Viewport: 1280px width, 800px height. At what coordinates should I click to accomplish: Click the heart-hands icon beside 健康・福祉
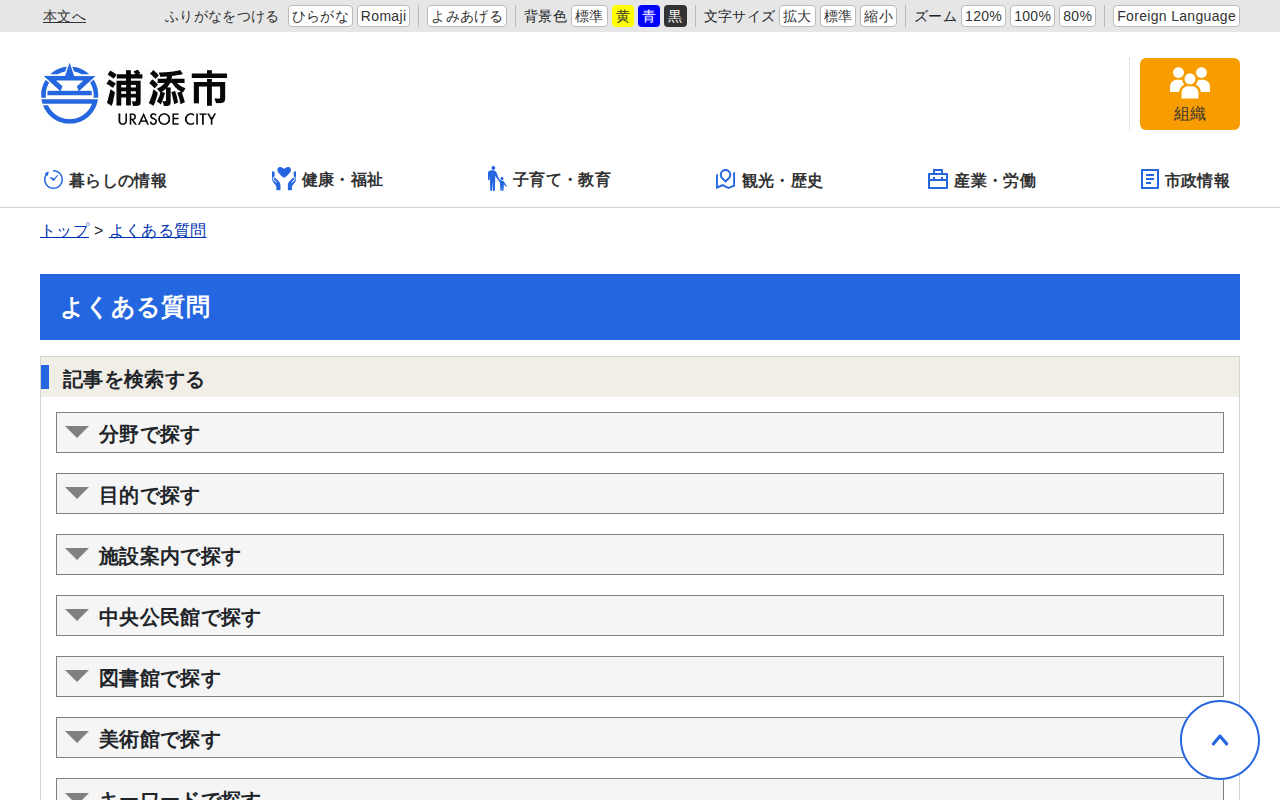tap(284, 179)
